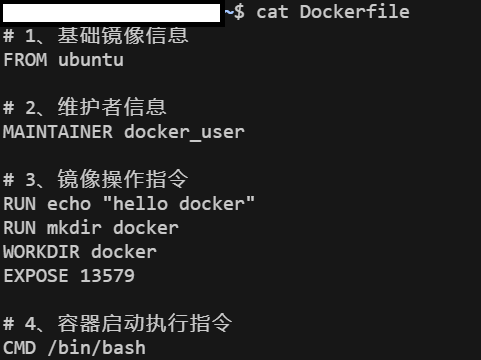The height and width of the screenshot is (360, 481).
Task: Click the "hello docker" quoted string
Action: [x=179, y=203]
